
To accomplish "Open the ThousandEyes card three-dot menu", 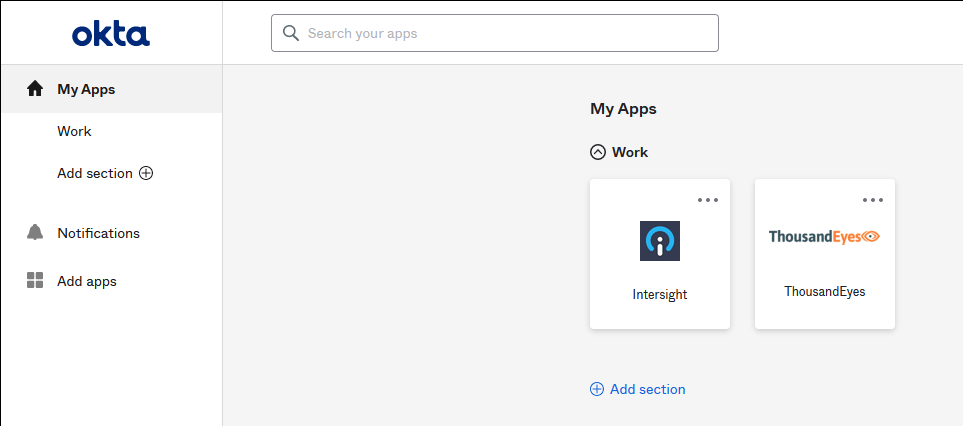I will point(872,200).
